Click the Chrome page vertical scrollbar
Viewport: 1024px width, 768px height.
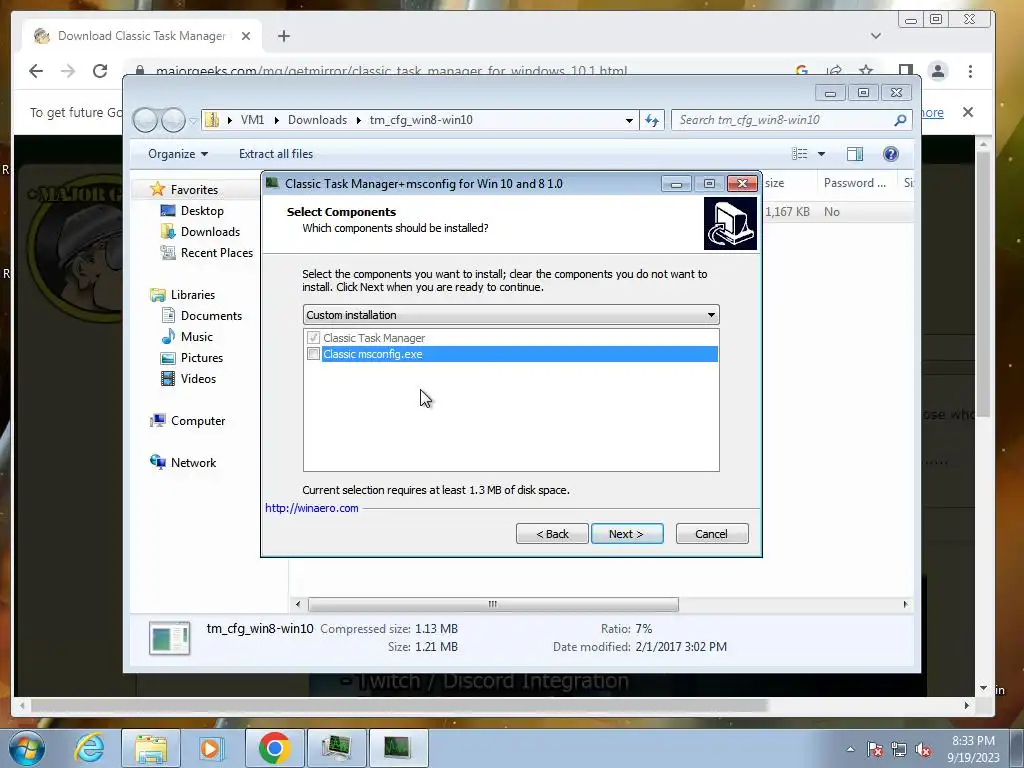(984, 284)
